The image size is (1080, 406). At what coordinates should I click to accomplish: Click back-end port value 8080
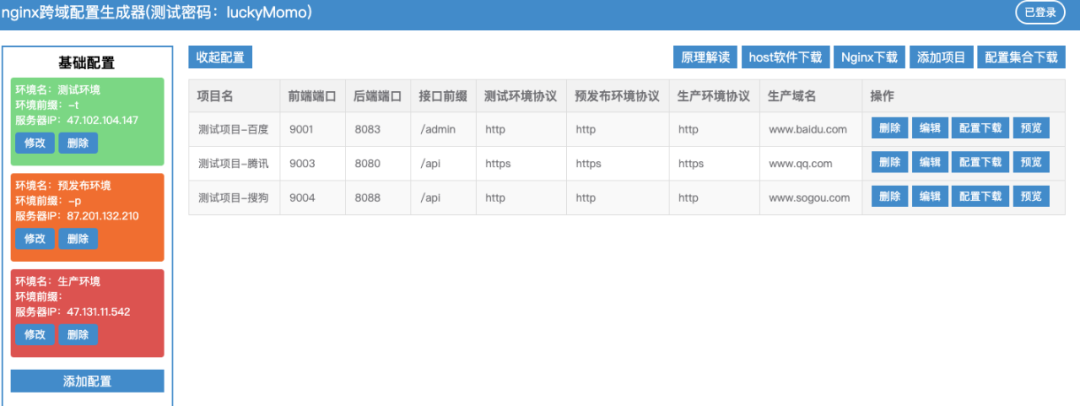click(367, 163)
